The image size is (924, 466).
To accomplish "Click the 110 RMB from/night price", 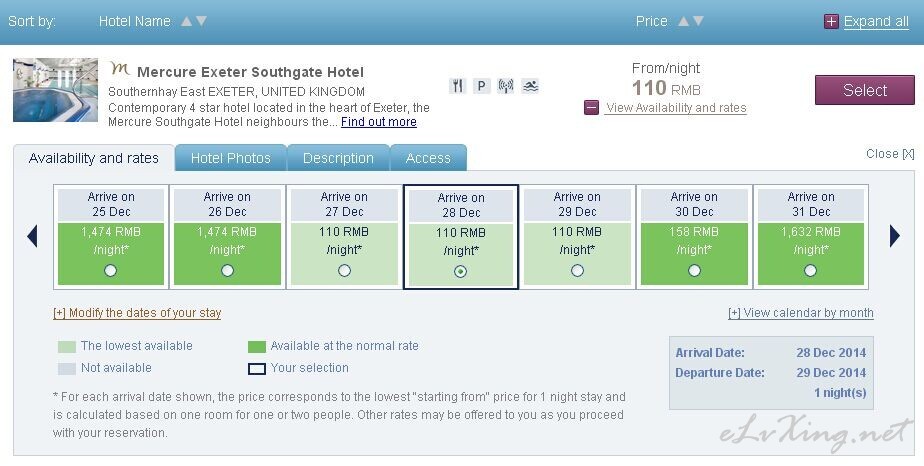I will 666,88.
